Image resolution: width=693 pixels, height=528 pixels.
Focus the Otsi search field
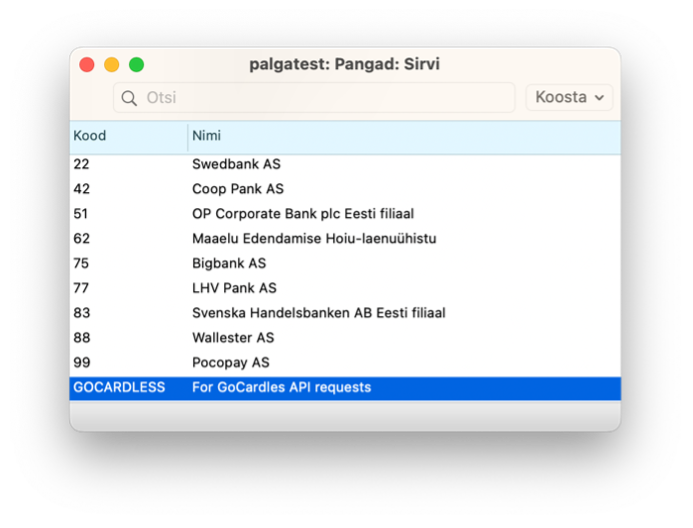pos(314,98)
